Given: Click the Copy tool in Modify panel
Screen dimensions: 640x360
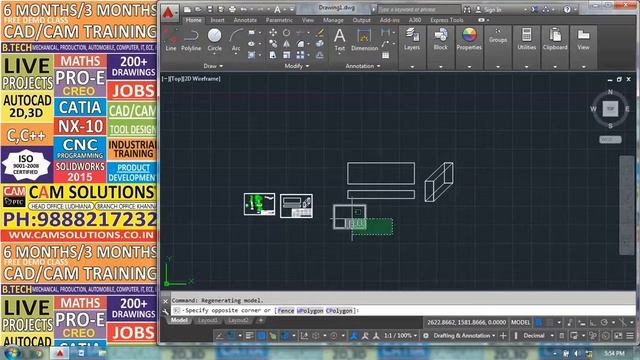Looking at the screenshot, I should click(273, 44).
